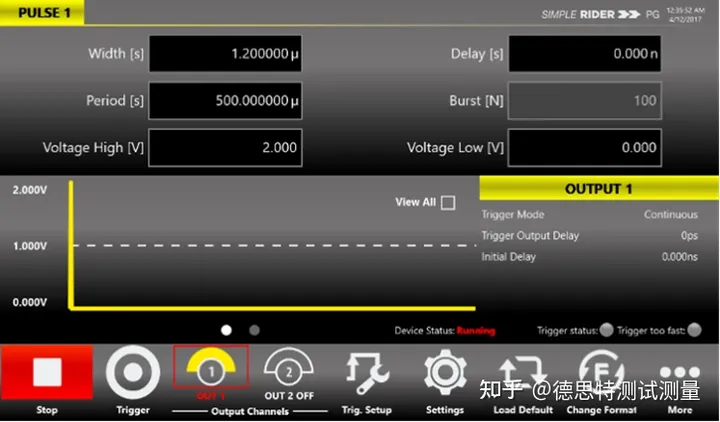Viewport: 720px width, 422px height.
Task: Click the 2.000V axis label
Action: coord(30,190)
